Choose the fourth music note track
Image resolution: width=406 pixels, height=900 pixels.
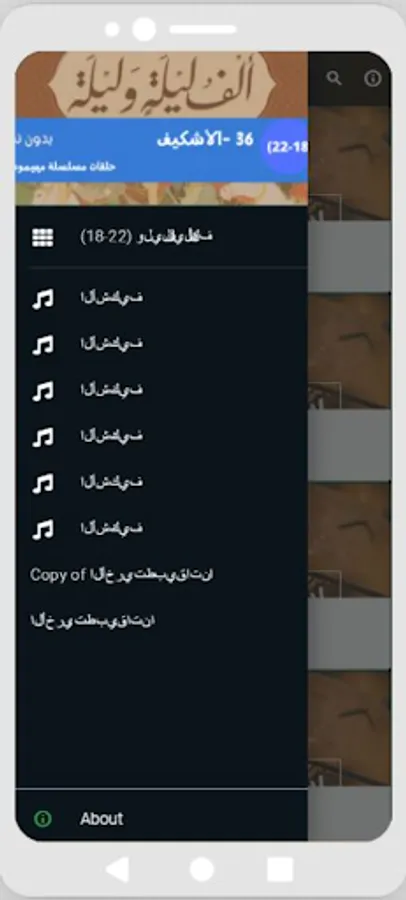pos(42,437)
